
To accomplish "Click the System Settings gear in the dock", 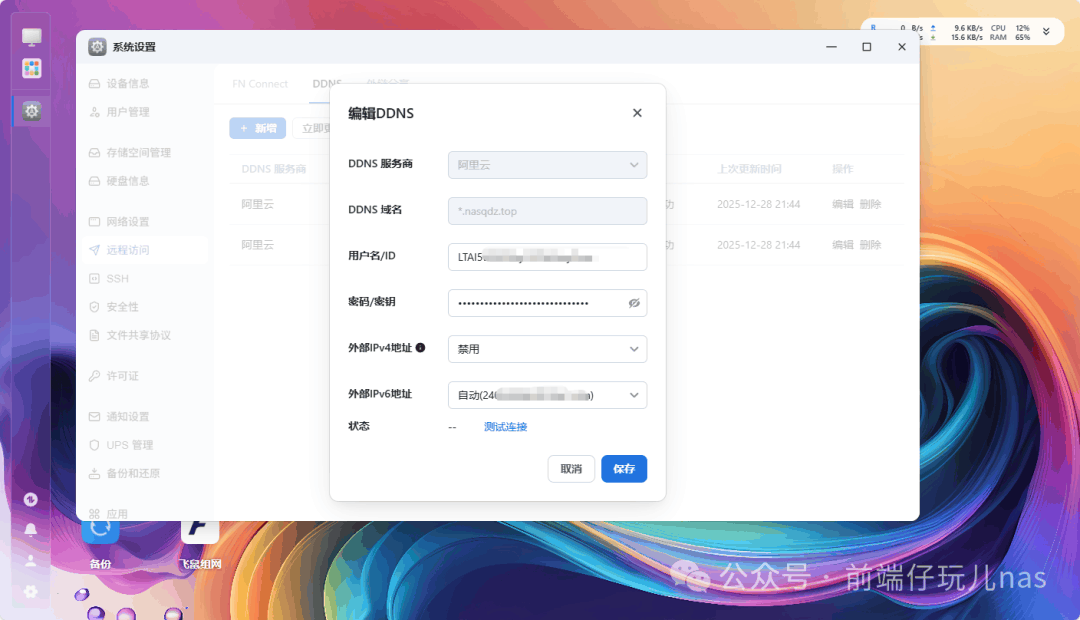I will click(x=32, y=111).
